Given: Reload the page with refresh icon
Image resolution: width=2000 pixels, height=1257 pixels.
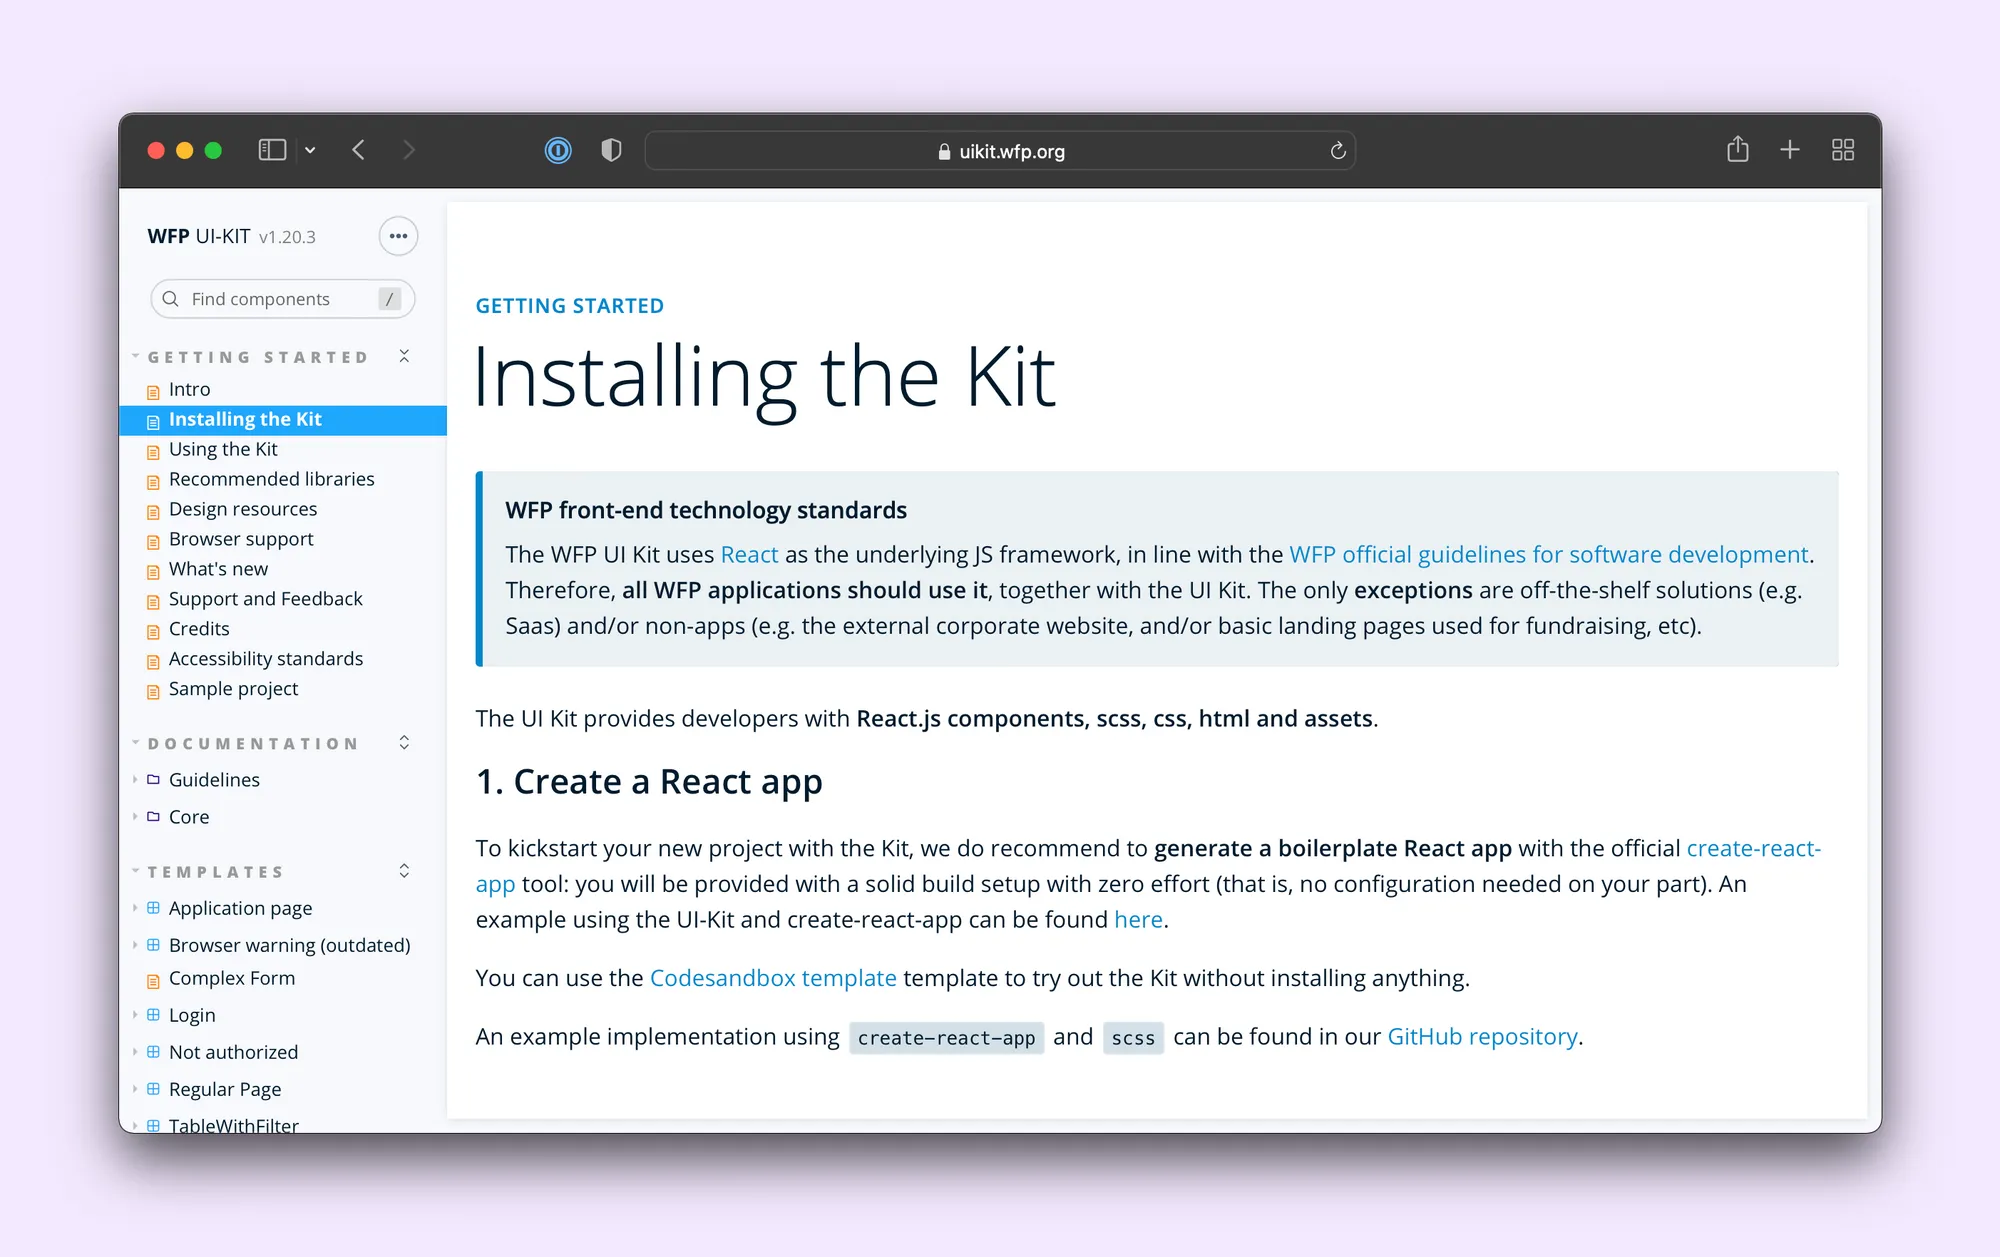Looking at the screenshot, I should point(1337,151).
